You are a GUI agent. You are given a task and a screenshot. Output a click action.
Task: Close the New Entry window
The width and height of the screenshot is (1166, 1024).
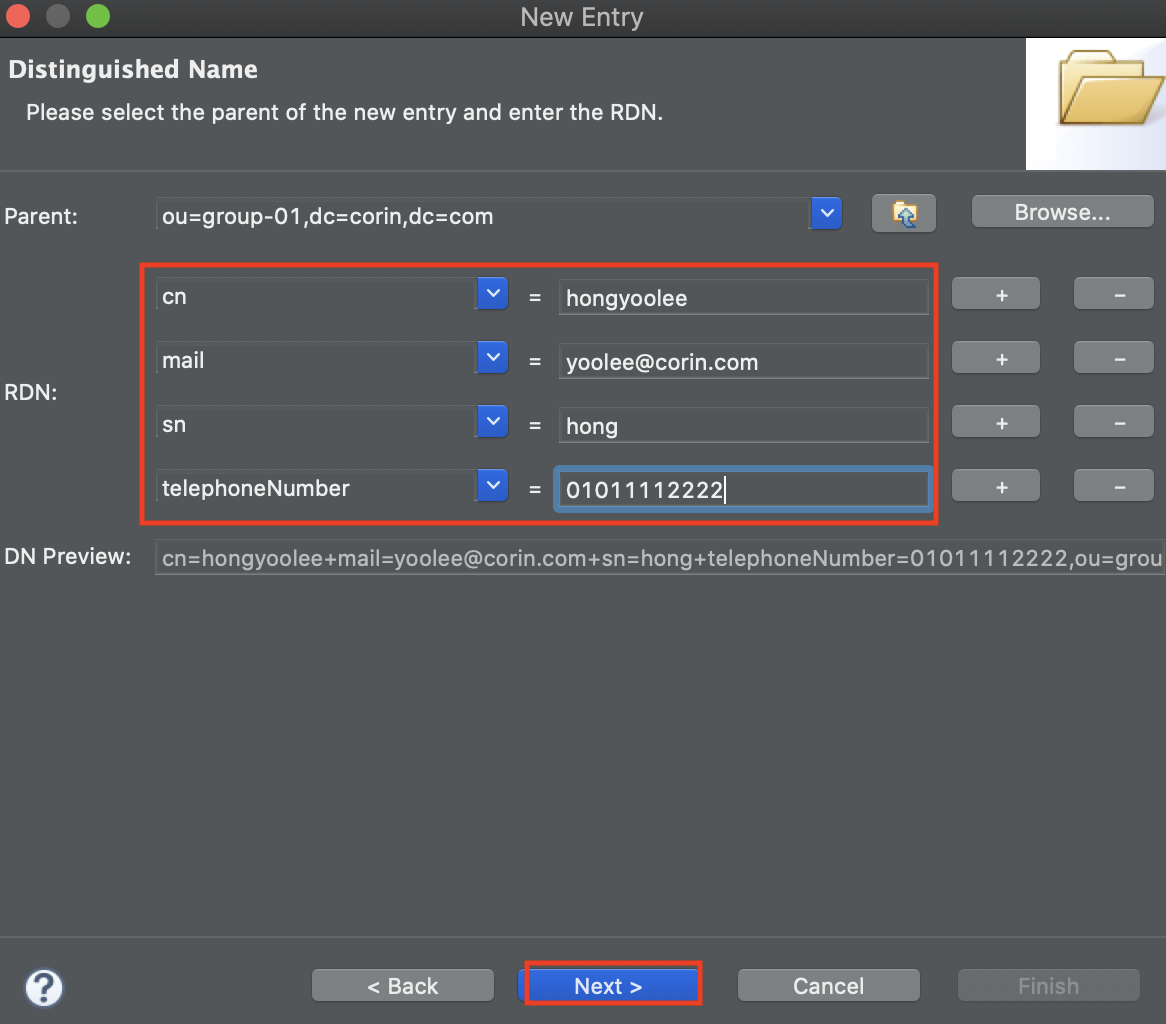point(18,16)
